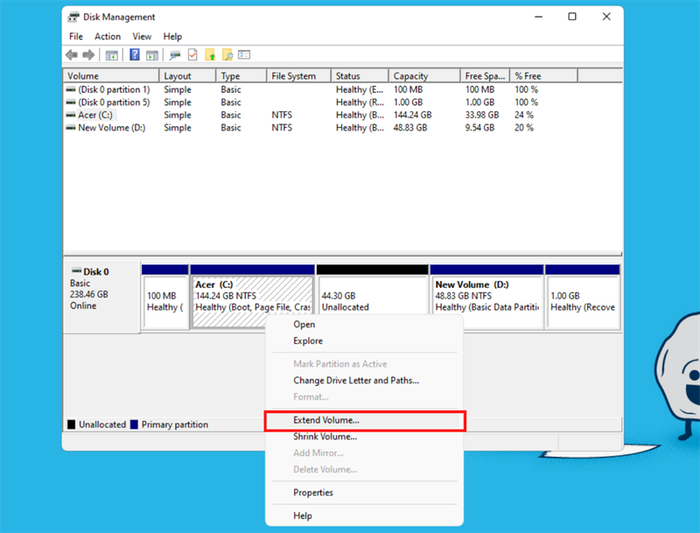Click the checkmark sheet icon in the toolbar
700x533 pixels.
point(192,55)
